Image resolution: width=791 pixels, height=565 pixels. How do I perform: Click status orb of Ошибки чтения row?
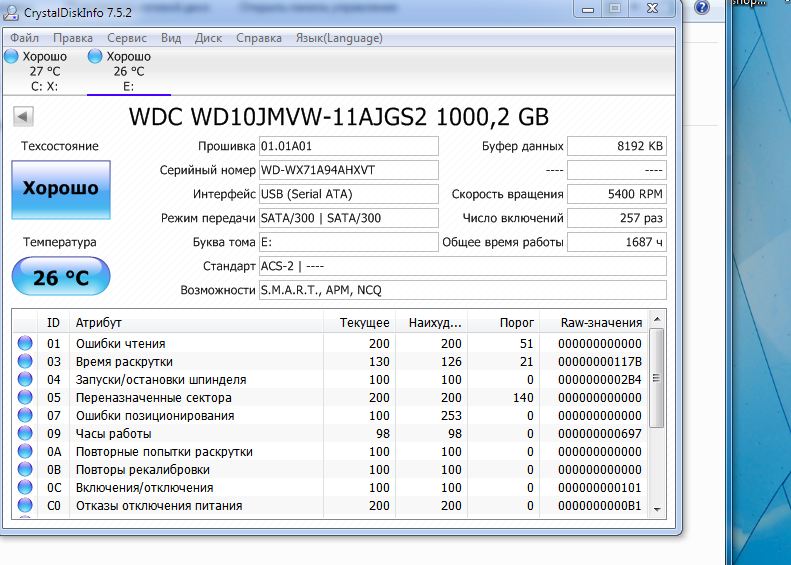coord(25,344)
